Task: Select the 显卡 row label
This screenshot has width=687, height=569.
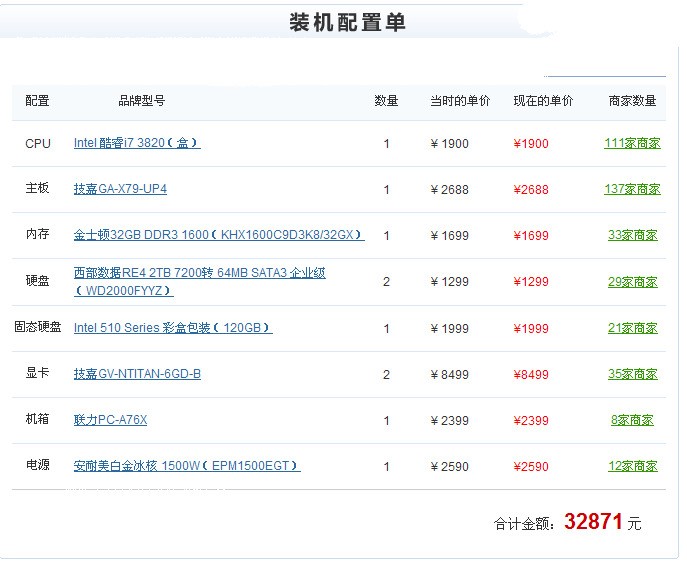Action: point(37,373)
